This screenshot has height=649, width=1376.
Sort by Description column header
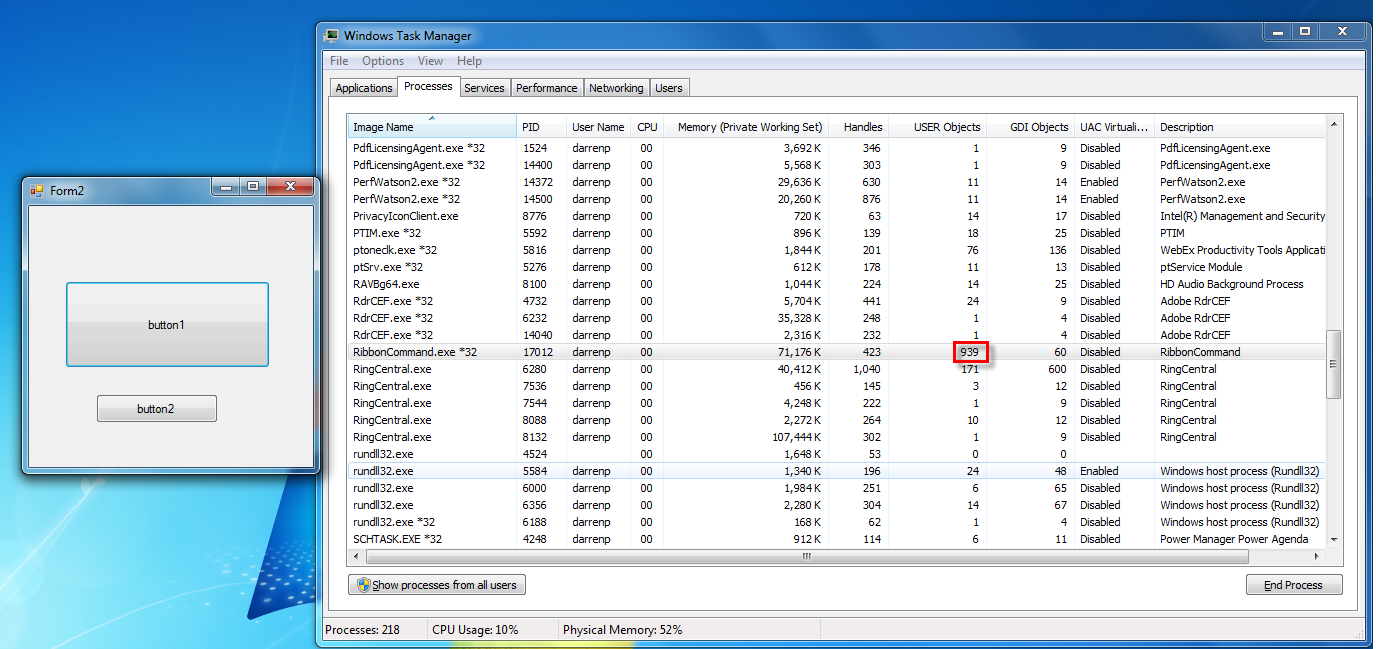point(1240,127)
